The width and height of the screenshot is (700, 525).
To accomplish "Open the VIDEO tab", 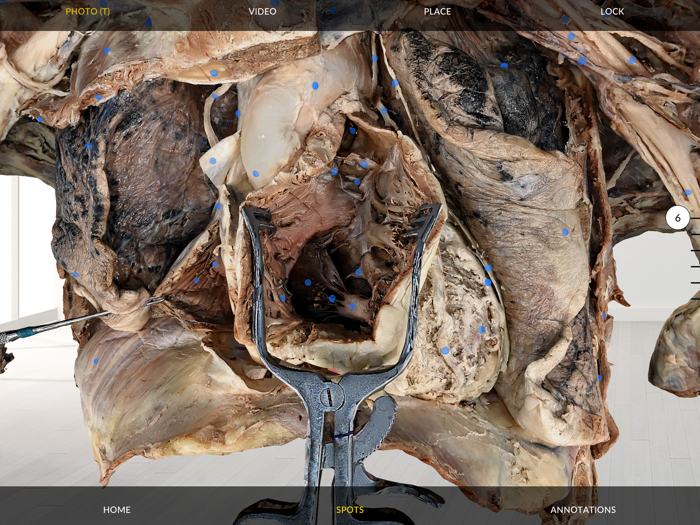I will click(x=262, y=12).
